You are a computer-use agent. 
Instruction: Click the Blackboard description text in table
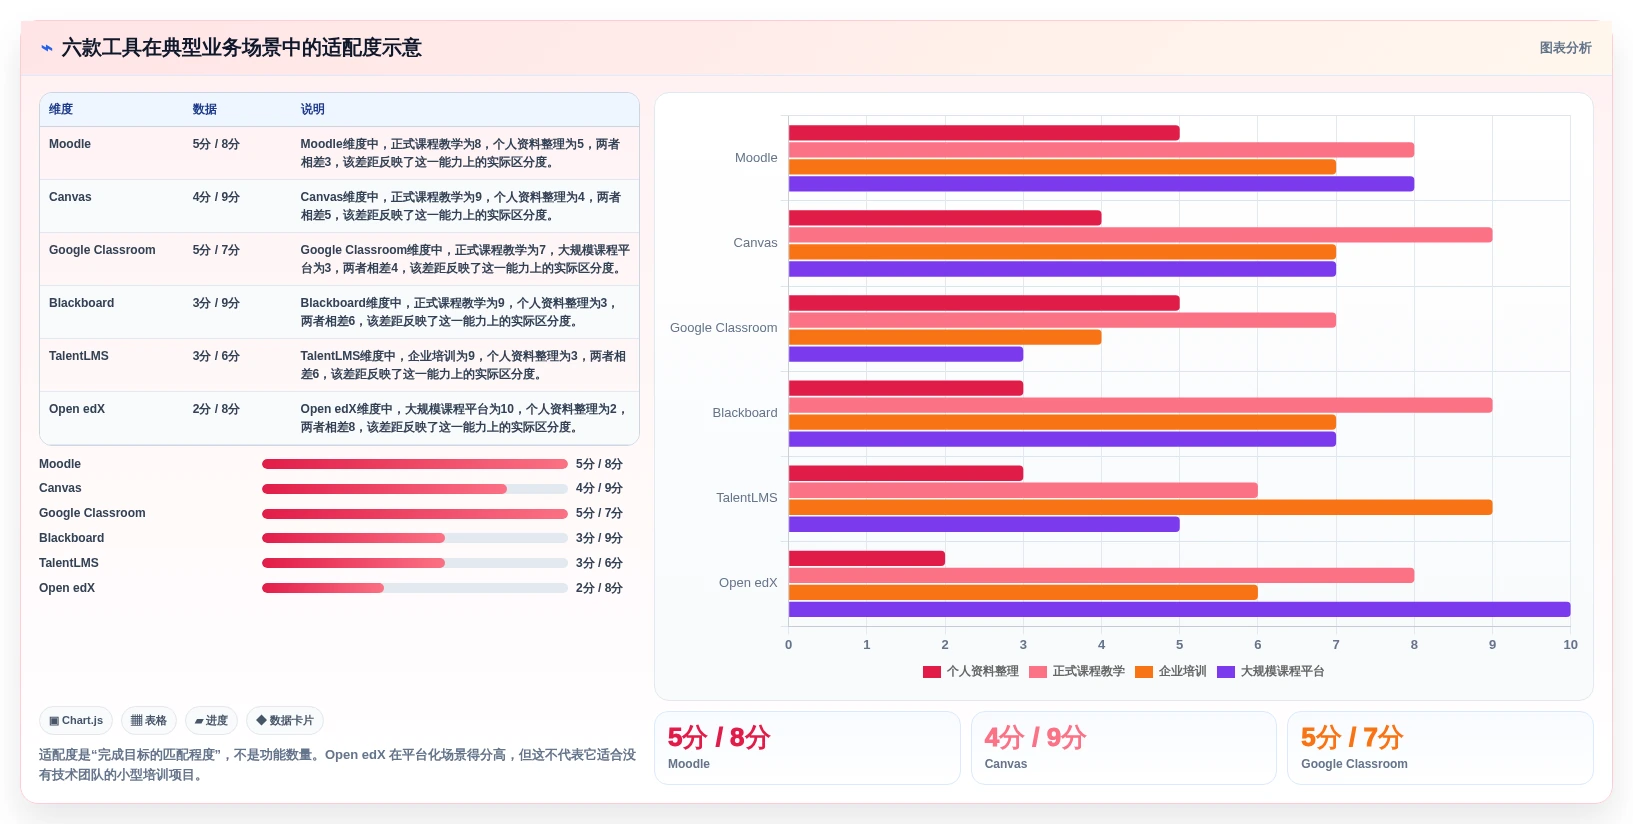(x=461, y=312)
